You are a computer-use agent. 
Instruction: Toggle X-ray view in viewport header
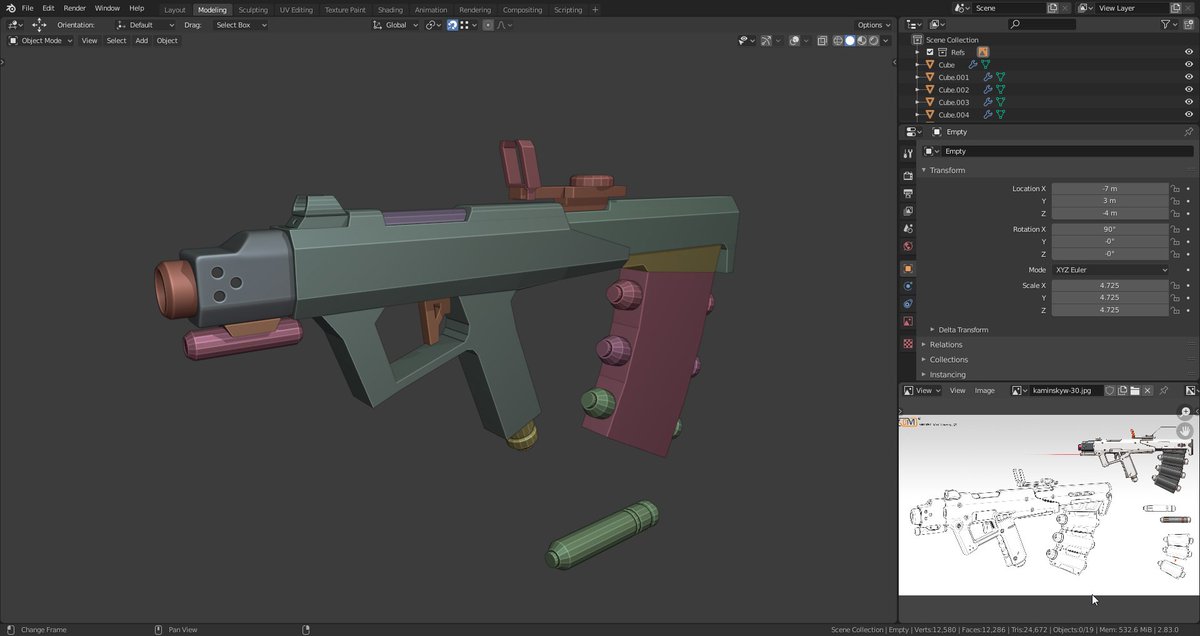click(822, 41)
